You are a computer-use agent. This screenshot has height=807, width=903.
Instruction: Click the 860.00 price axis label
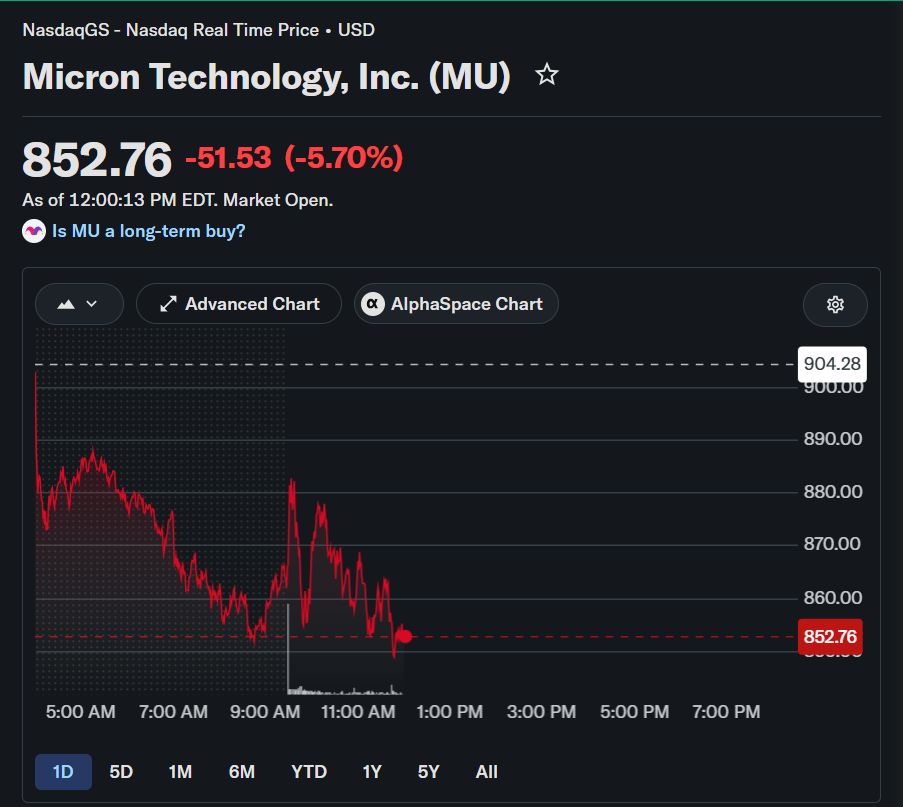pos(833,598)
